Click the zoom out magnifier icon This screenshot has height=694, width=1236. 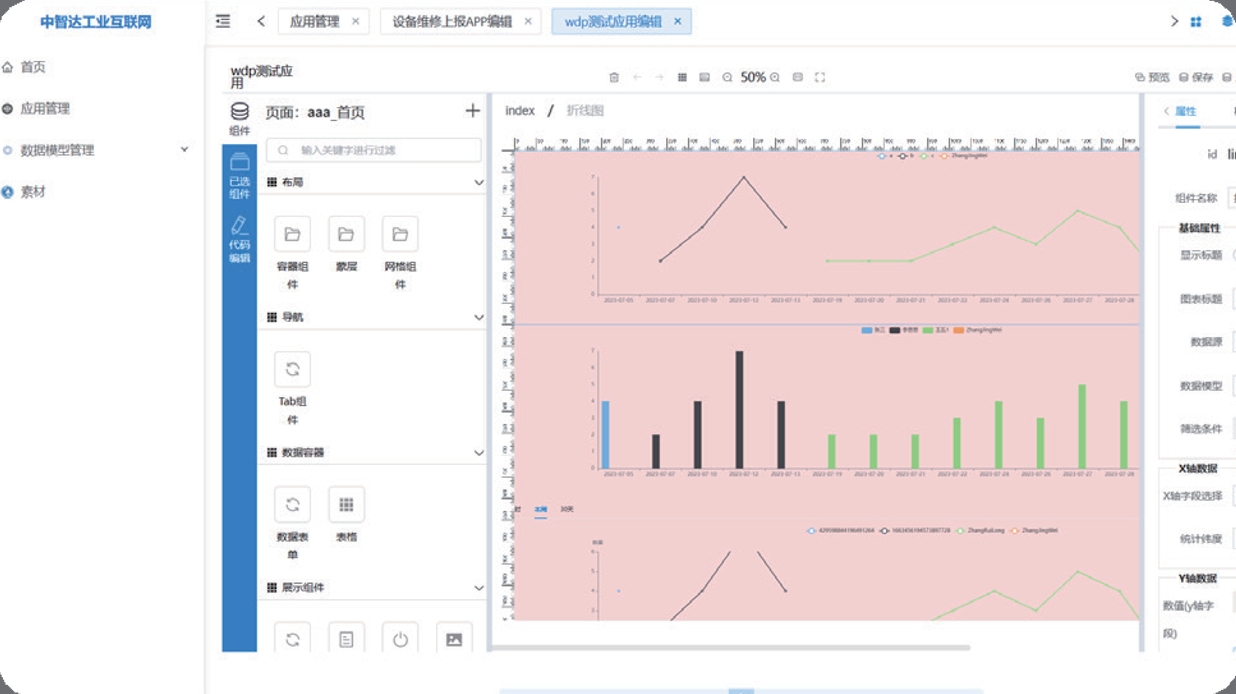tap(727, 77)
